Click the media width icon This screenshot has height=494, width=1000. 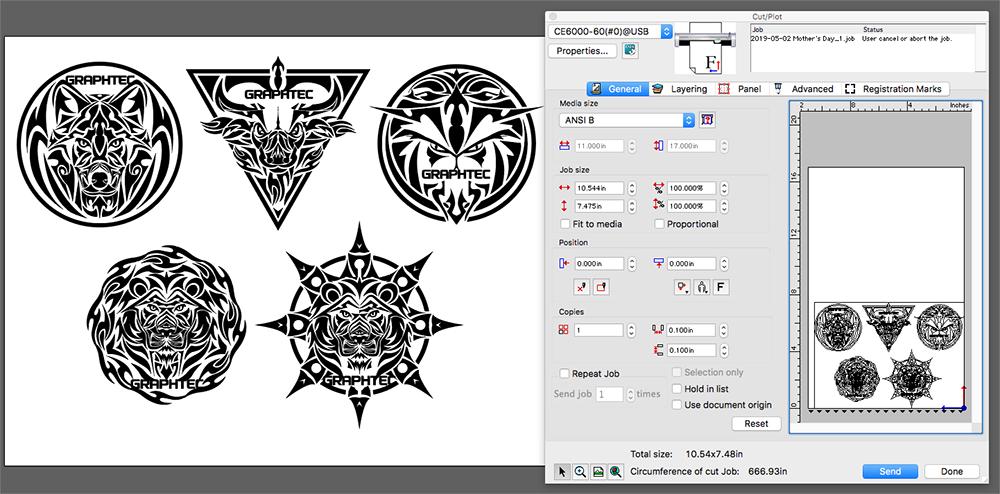pyautogui.click(x=564, y=146)
